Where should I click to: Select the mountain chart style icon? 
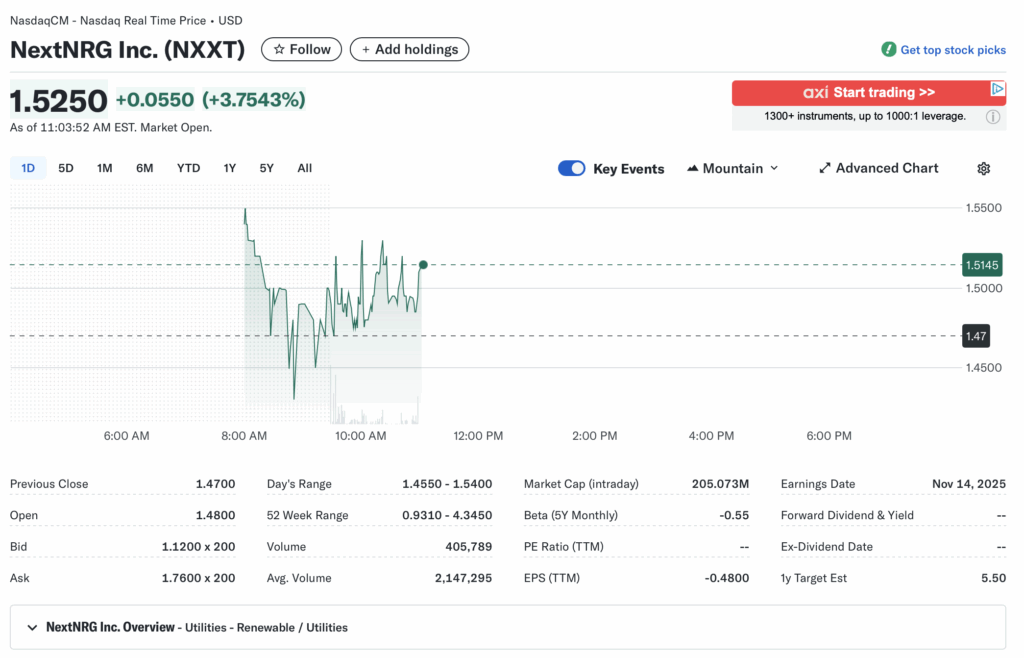pos(693,168)
